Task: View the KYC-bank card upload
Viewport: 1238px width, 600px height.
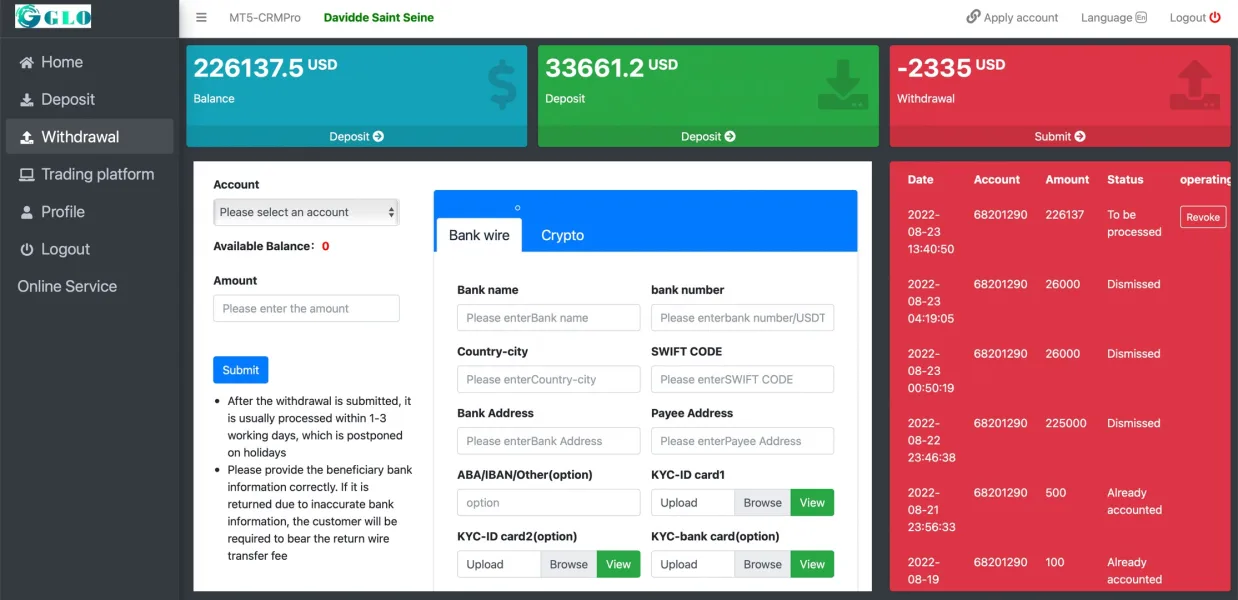Action: pyautogui.click(x=812, y=564)
